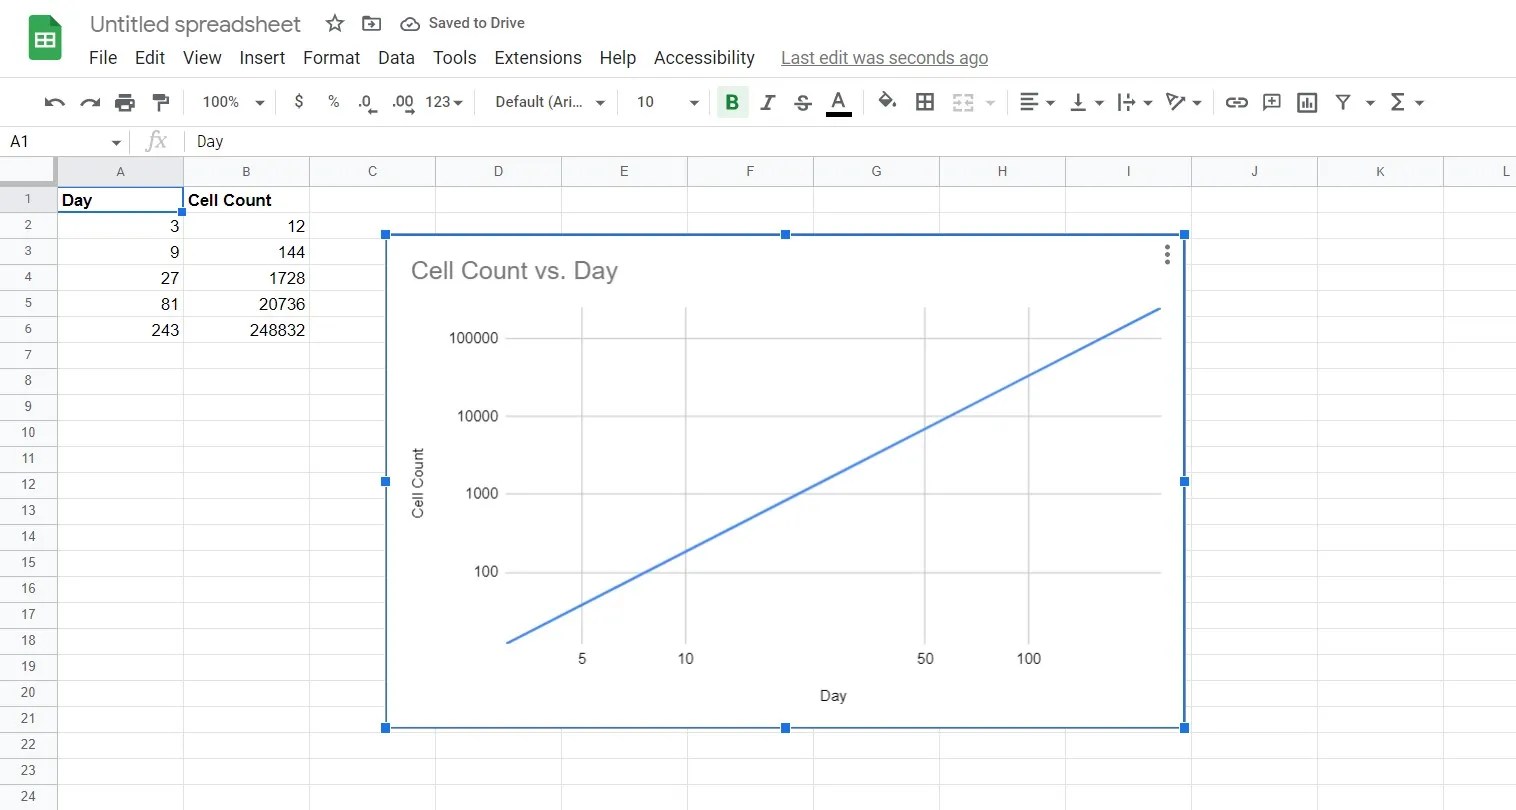The height and width of the screenshot is (810, 1516).
Task: Open the Extensions menu
Action: (537, 58)
